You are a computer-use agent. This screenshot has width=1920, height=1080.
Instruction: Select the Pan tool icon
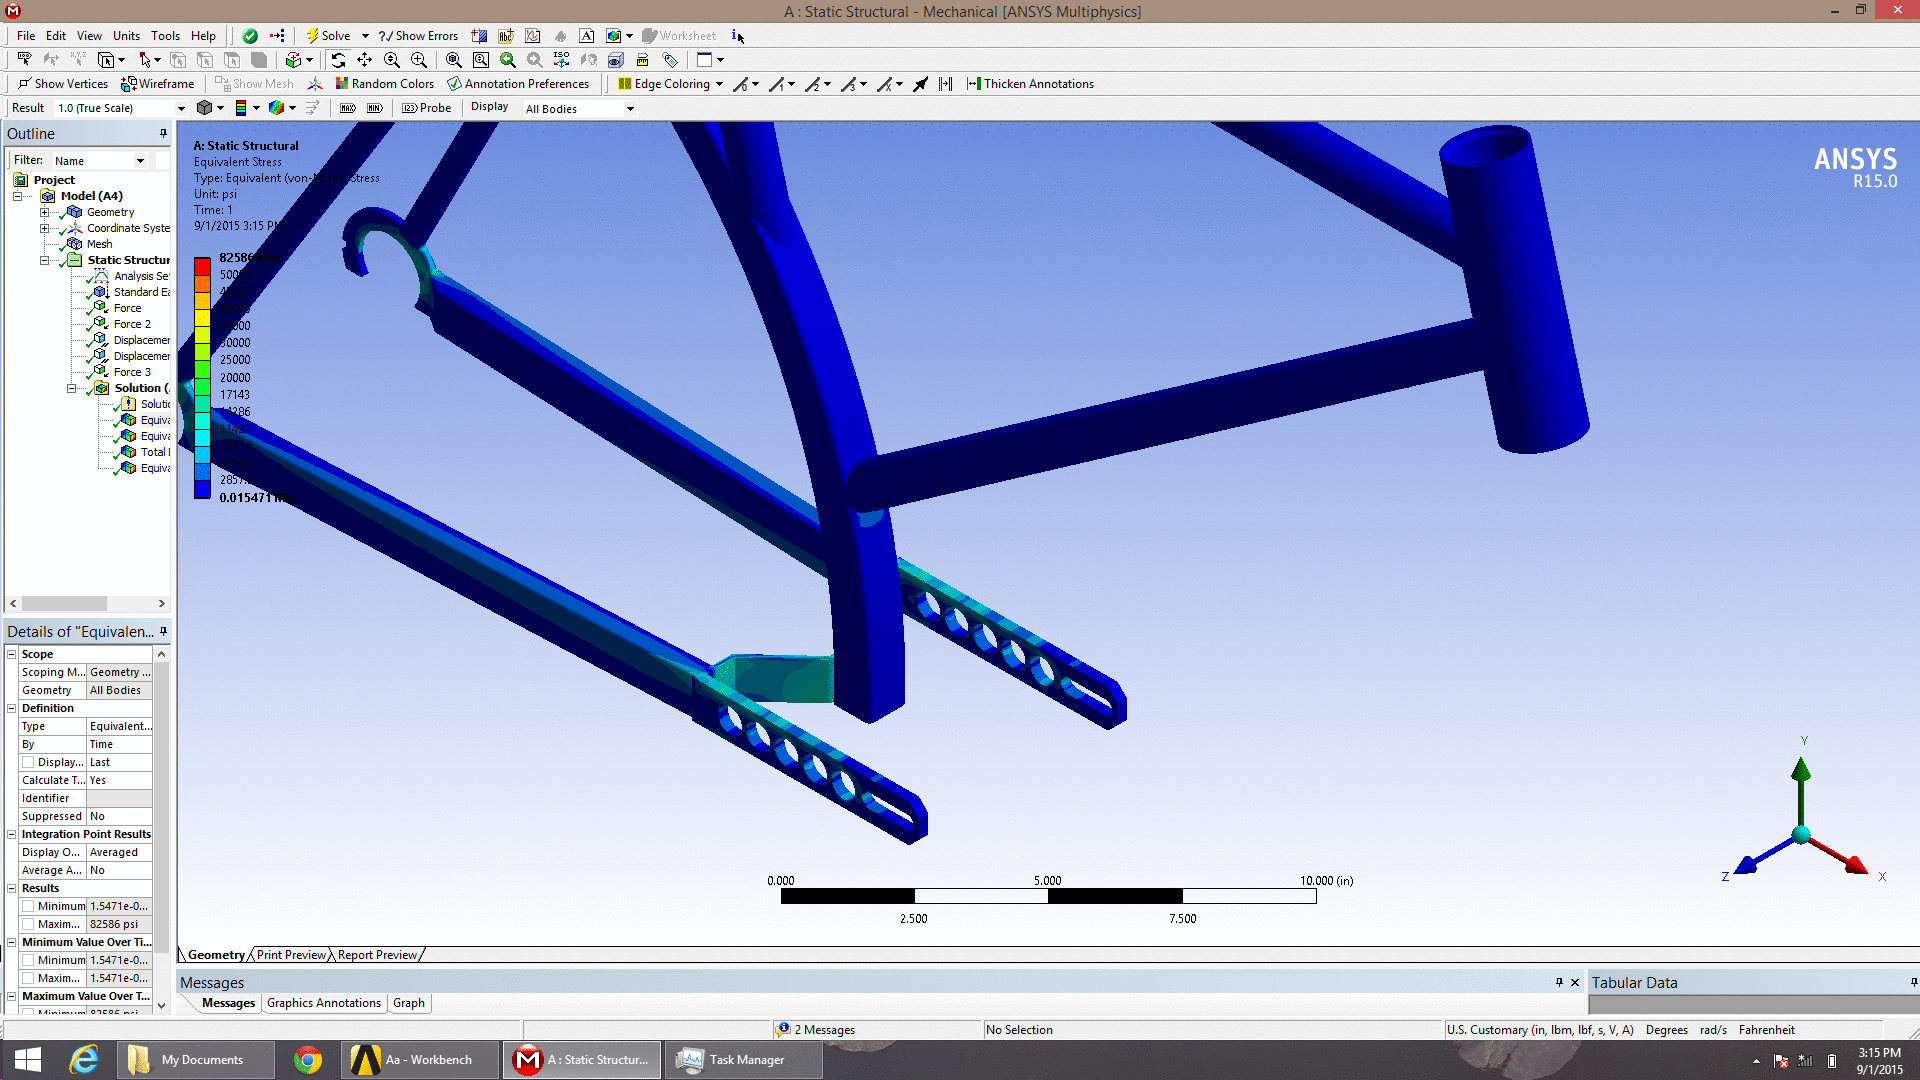(x=365, y=60)
